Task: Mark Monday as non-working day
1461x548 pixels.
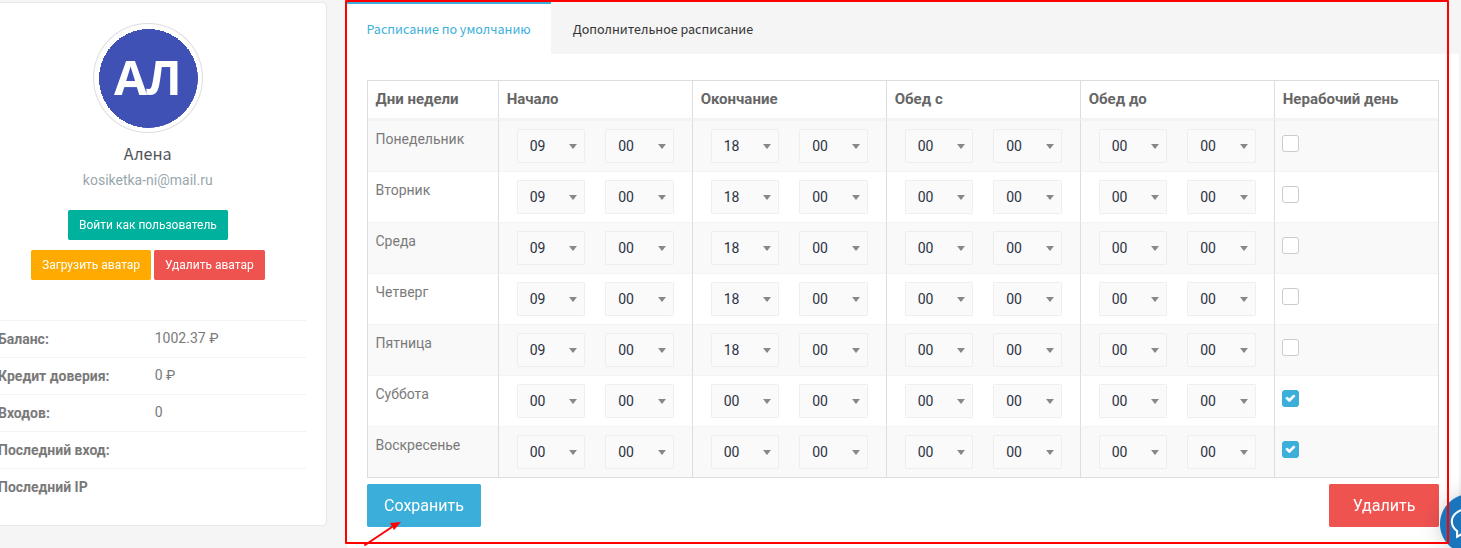Action: [x=1290, y=144]
